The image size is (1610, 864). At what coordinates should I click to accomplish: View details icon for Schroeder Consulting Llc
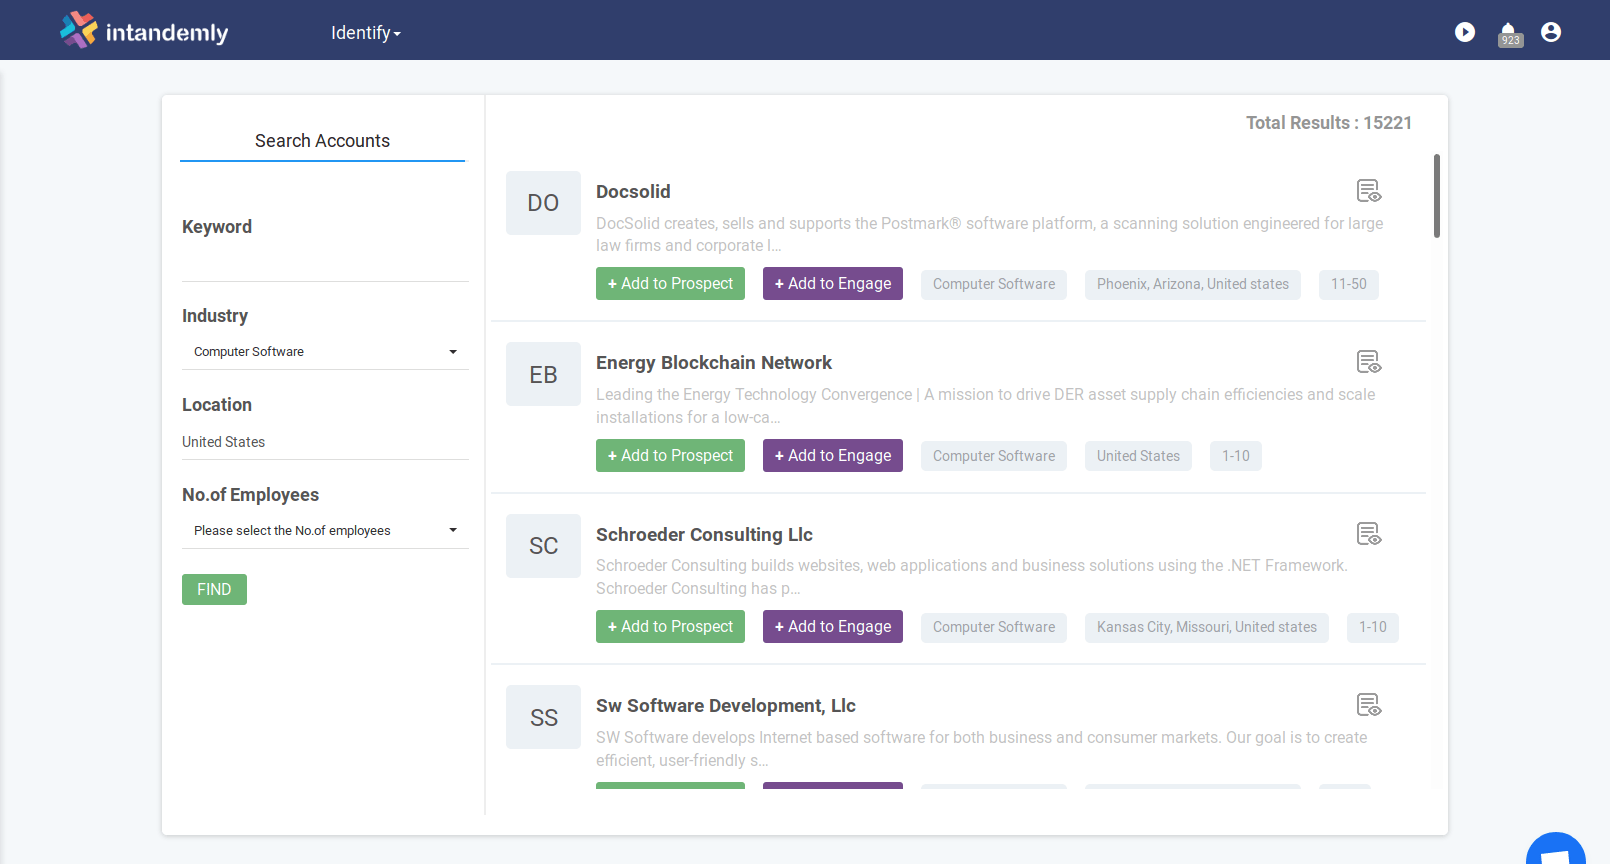click(1369, 534)
